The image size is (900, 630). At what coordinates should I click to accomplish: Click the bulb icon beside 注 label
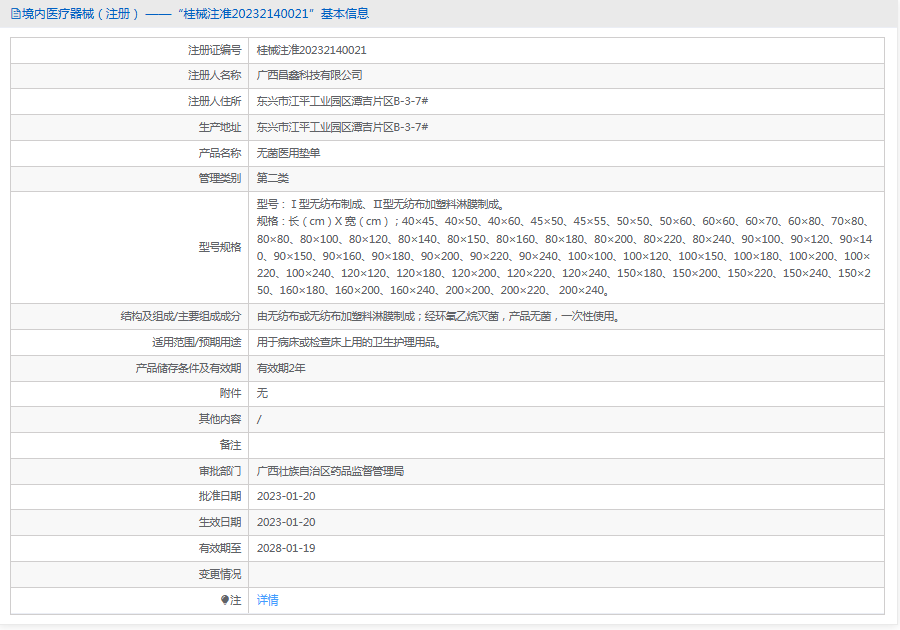tap(224, 600)
